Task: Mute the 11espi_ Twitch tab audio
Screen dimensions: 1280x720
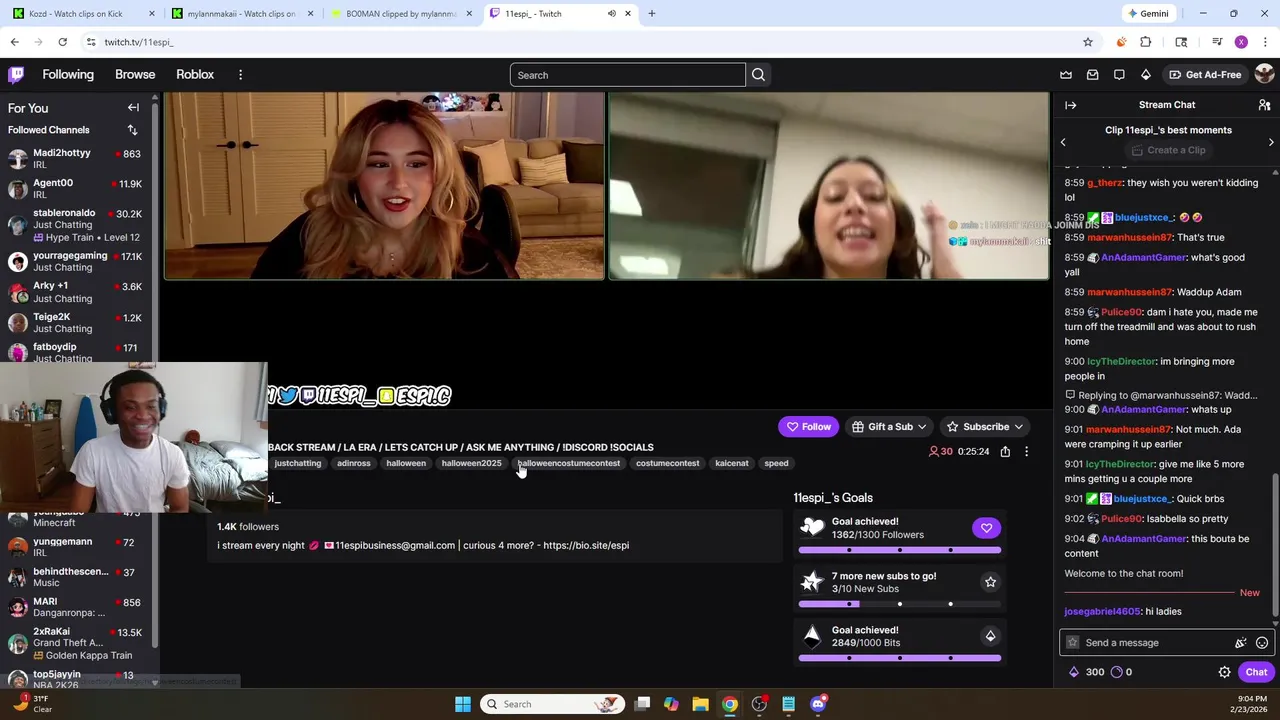Action: [x=611, y=14]
